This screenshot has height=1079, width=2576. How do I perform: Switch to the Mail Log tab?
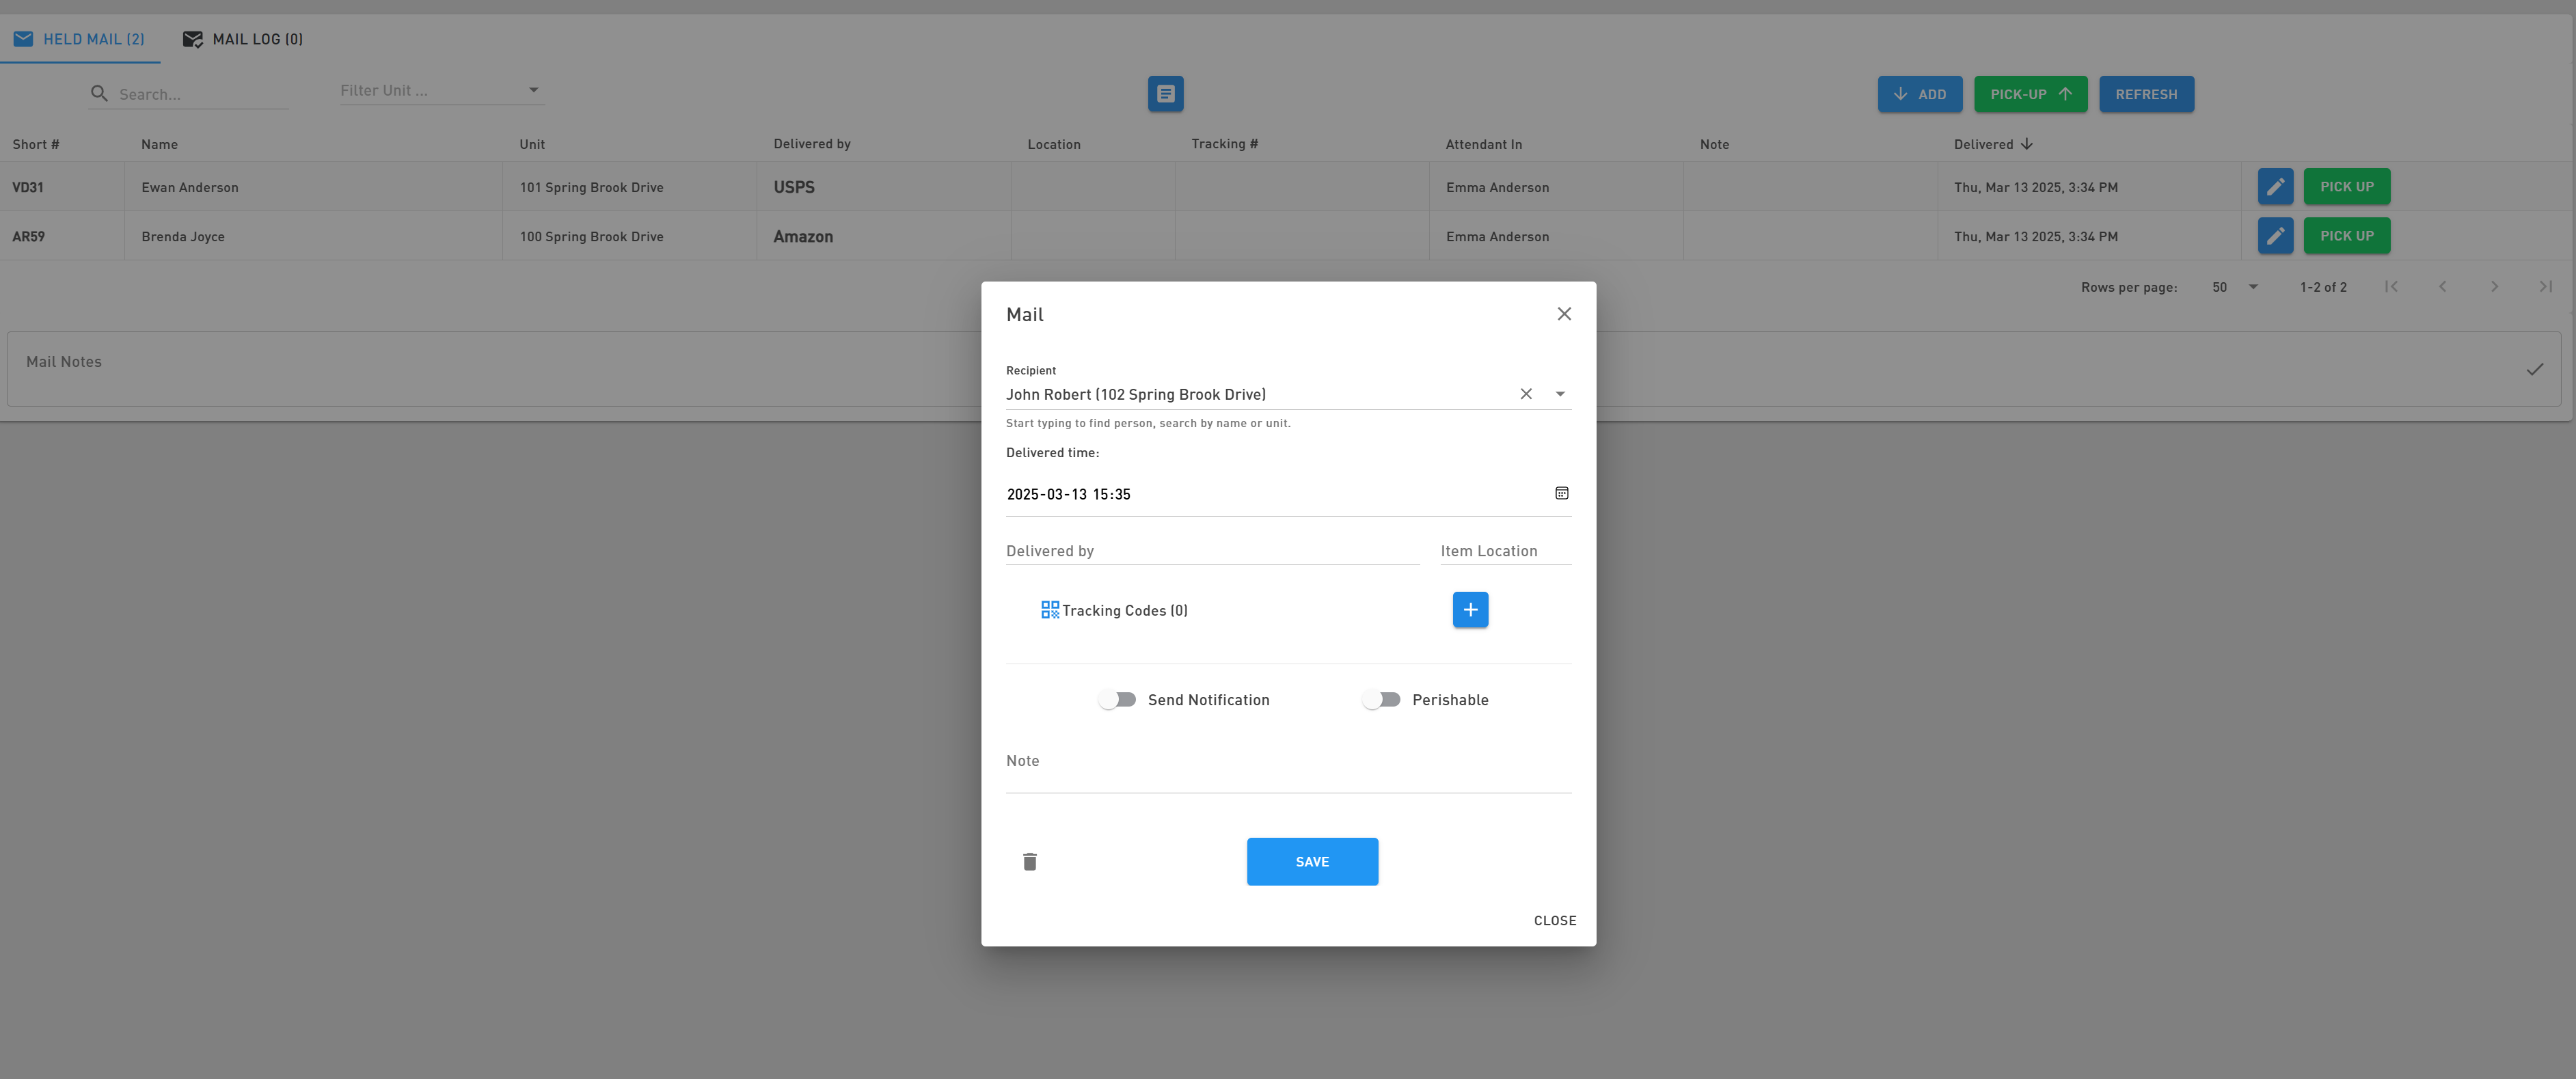(x=243, y=39)
